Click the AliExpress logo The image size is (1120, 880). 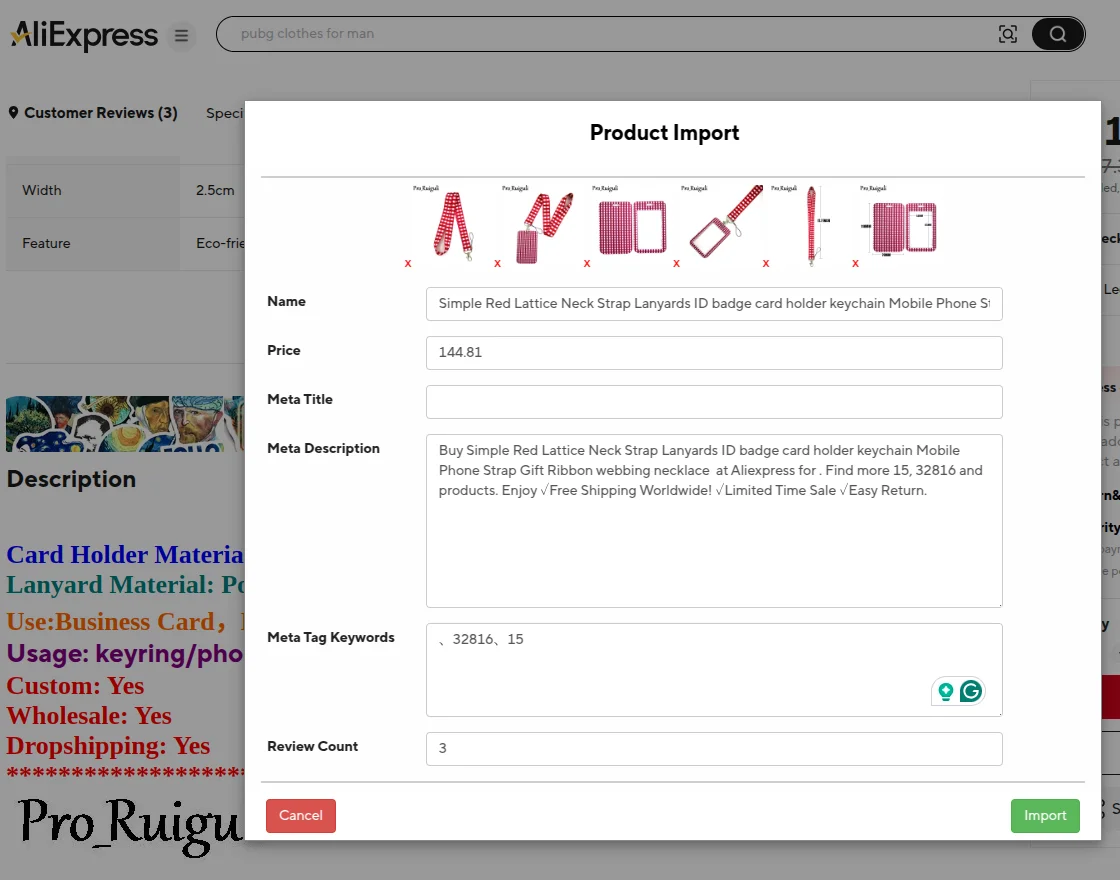[x=84, y=34]
